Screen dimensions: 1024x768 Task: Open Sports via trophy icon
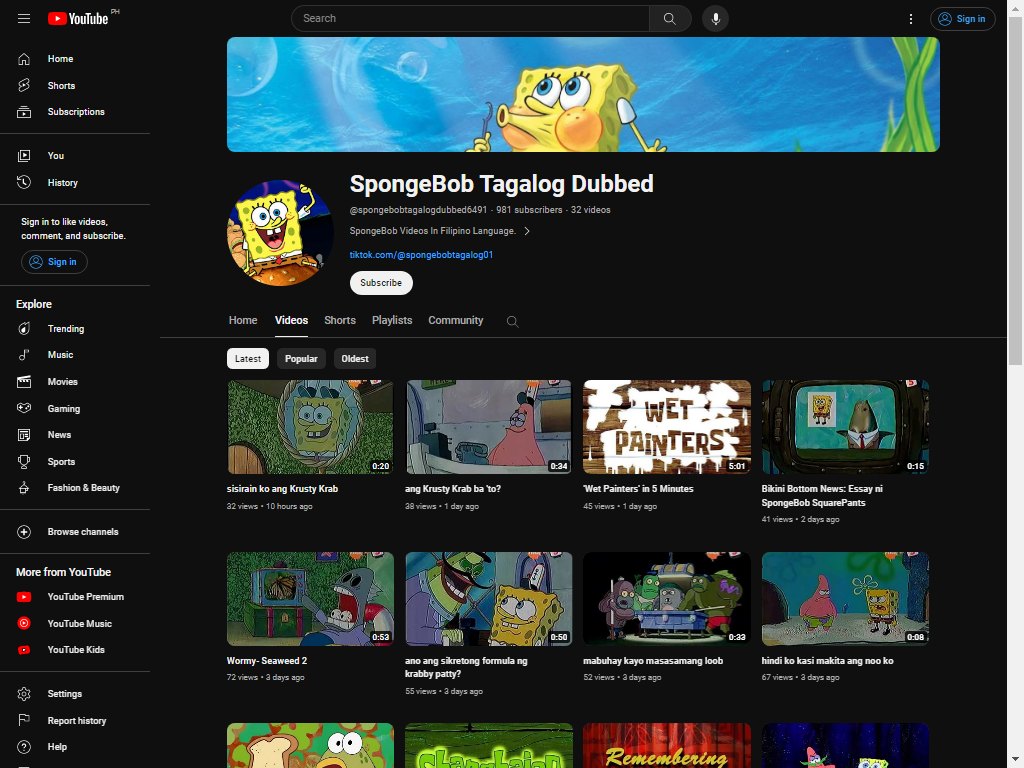click(24, 462)
